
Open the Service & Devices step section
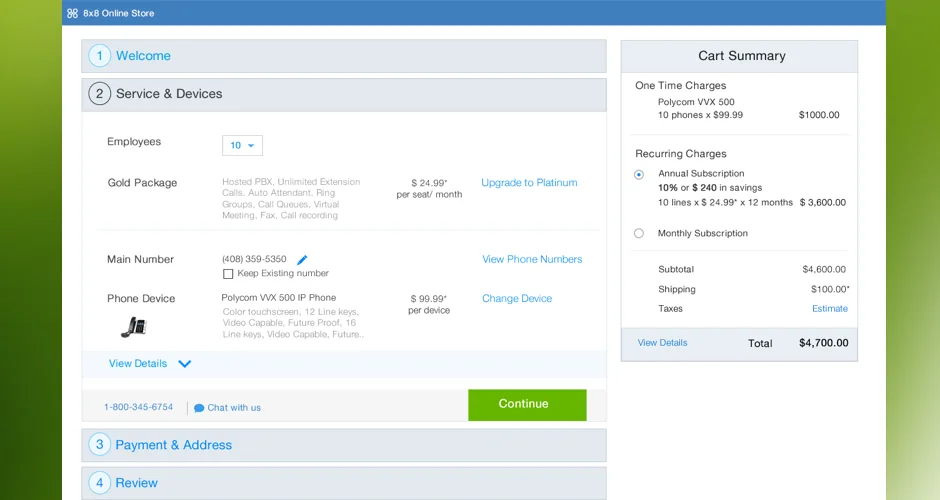(344, 94)
